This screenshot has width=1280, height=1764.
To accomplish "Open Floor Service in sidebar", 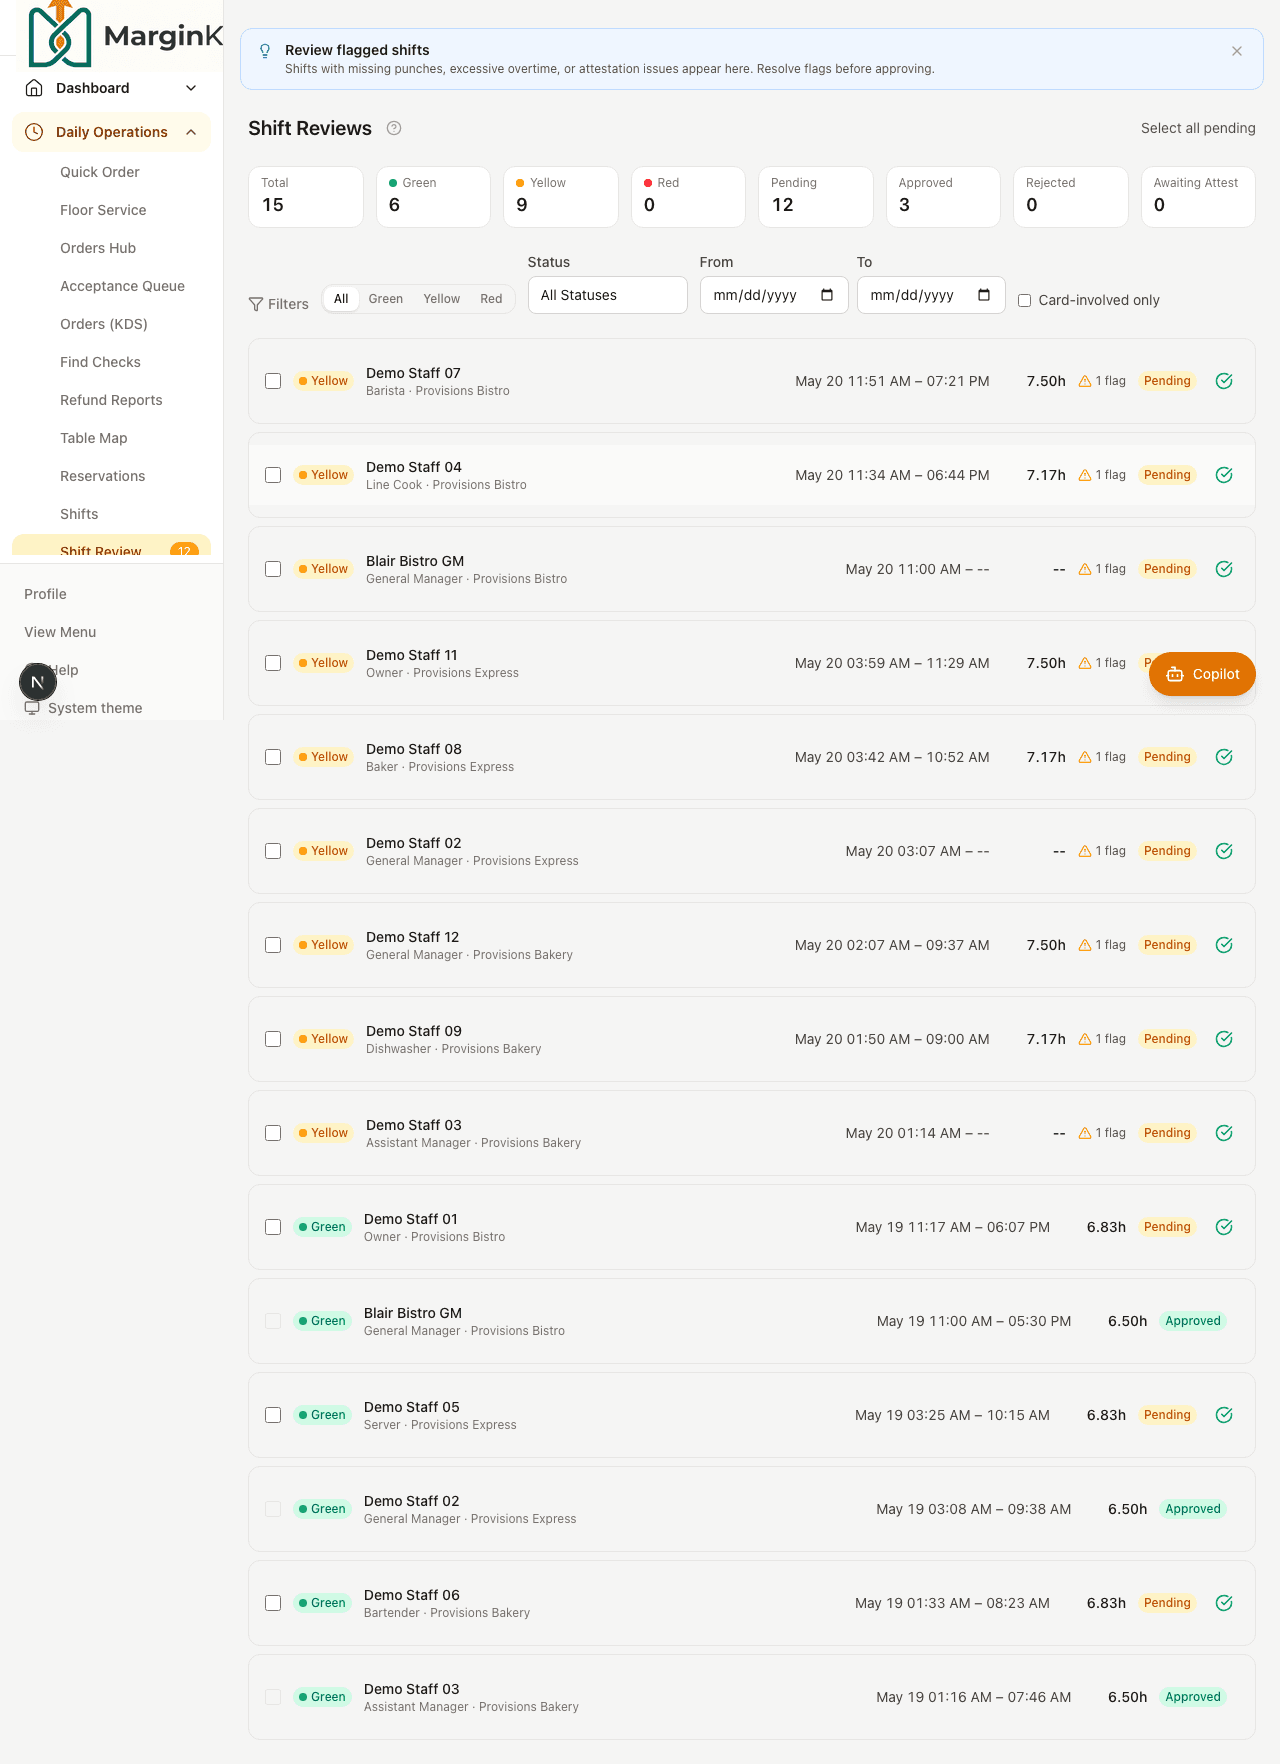I will pyautogui.click(x=103, y=210).
